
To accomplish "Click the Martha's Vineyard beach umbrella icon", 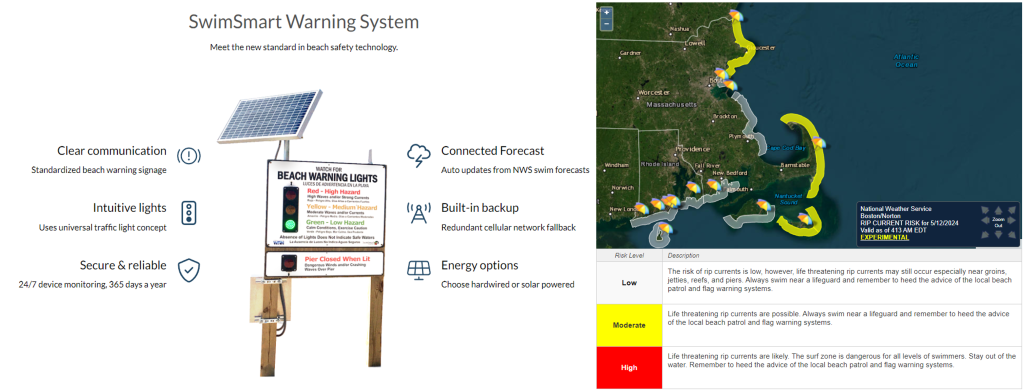I will click(x=763, y=206).
